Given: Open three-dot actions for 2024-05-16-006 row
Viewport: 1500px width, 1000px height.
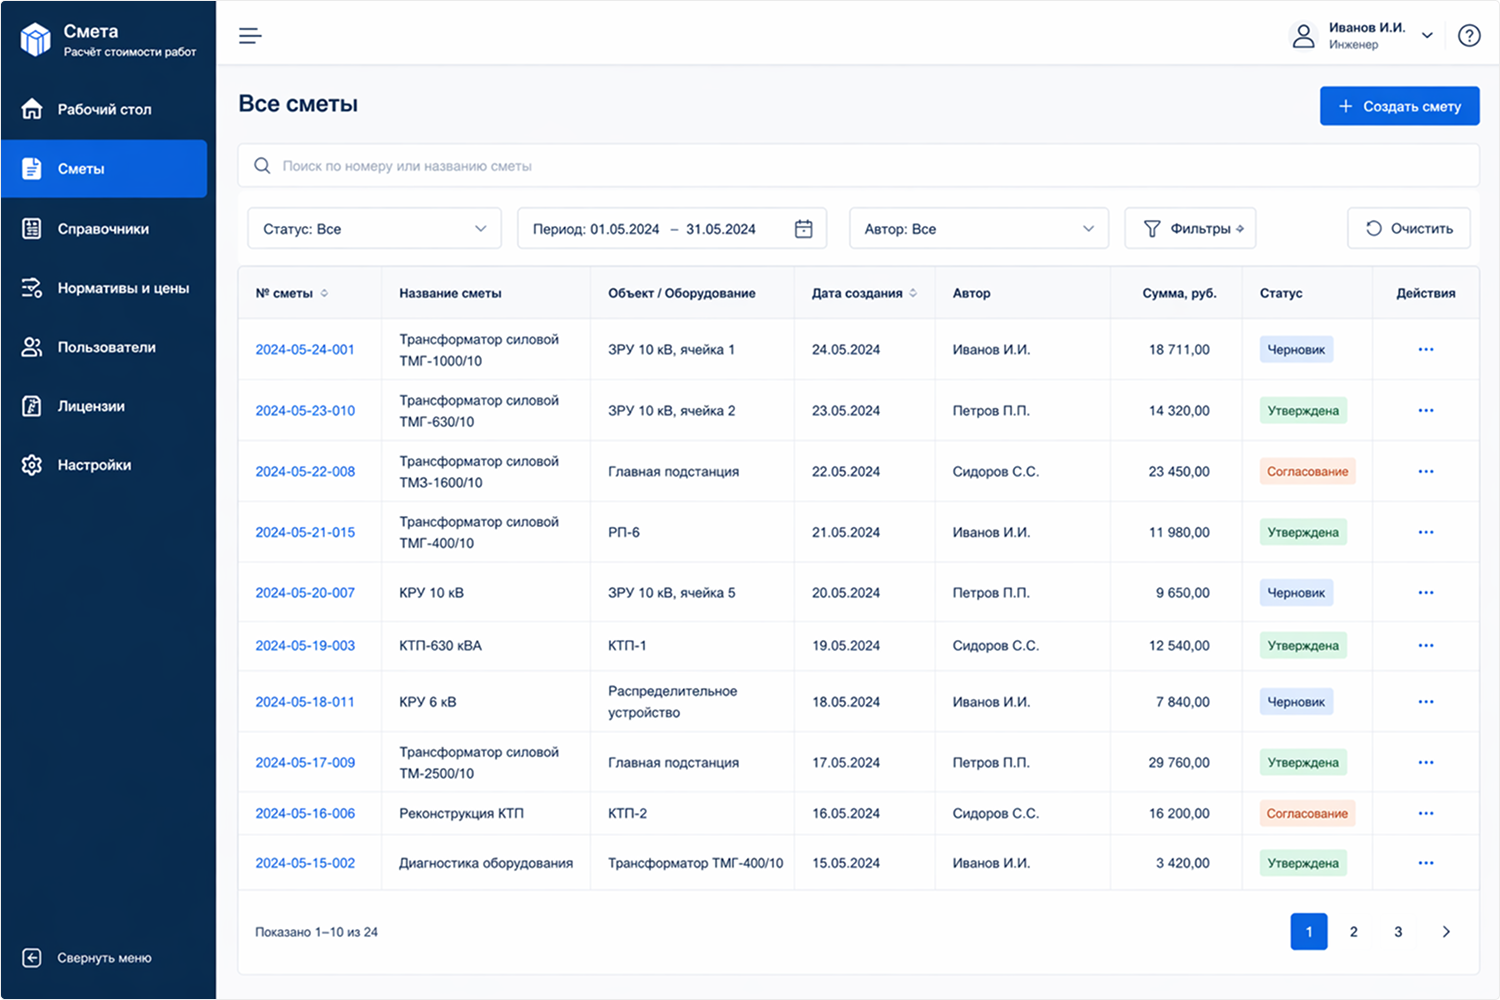Looking at the screenshot, I should pyautogui.click(x=1425, y=814).
